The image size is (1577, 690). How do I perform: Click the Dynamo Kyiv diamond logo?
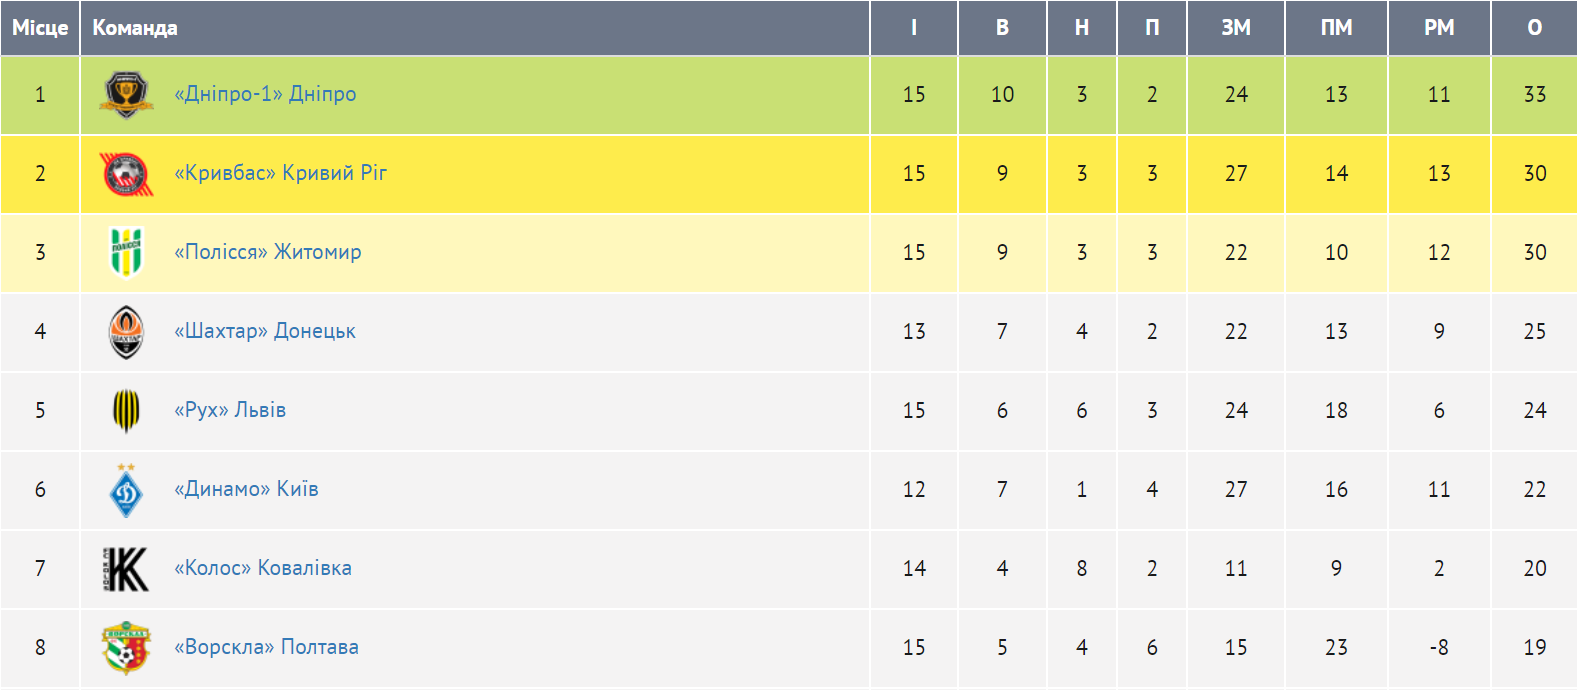tap(126, 490)
